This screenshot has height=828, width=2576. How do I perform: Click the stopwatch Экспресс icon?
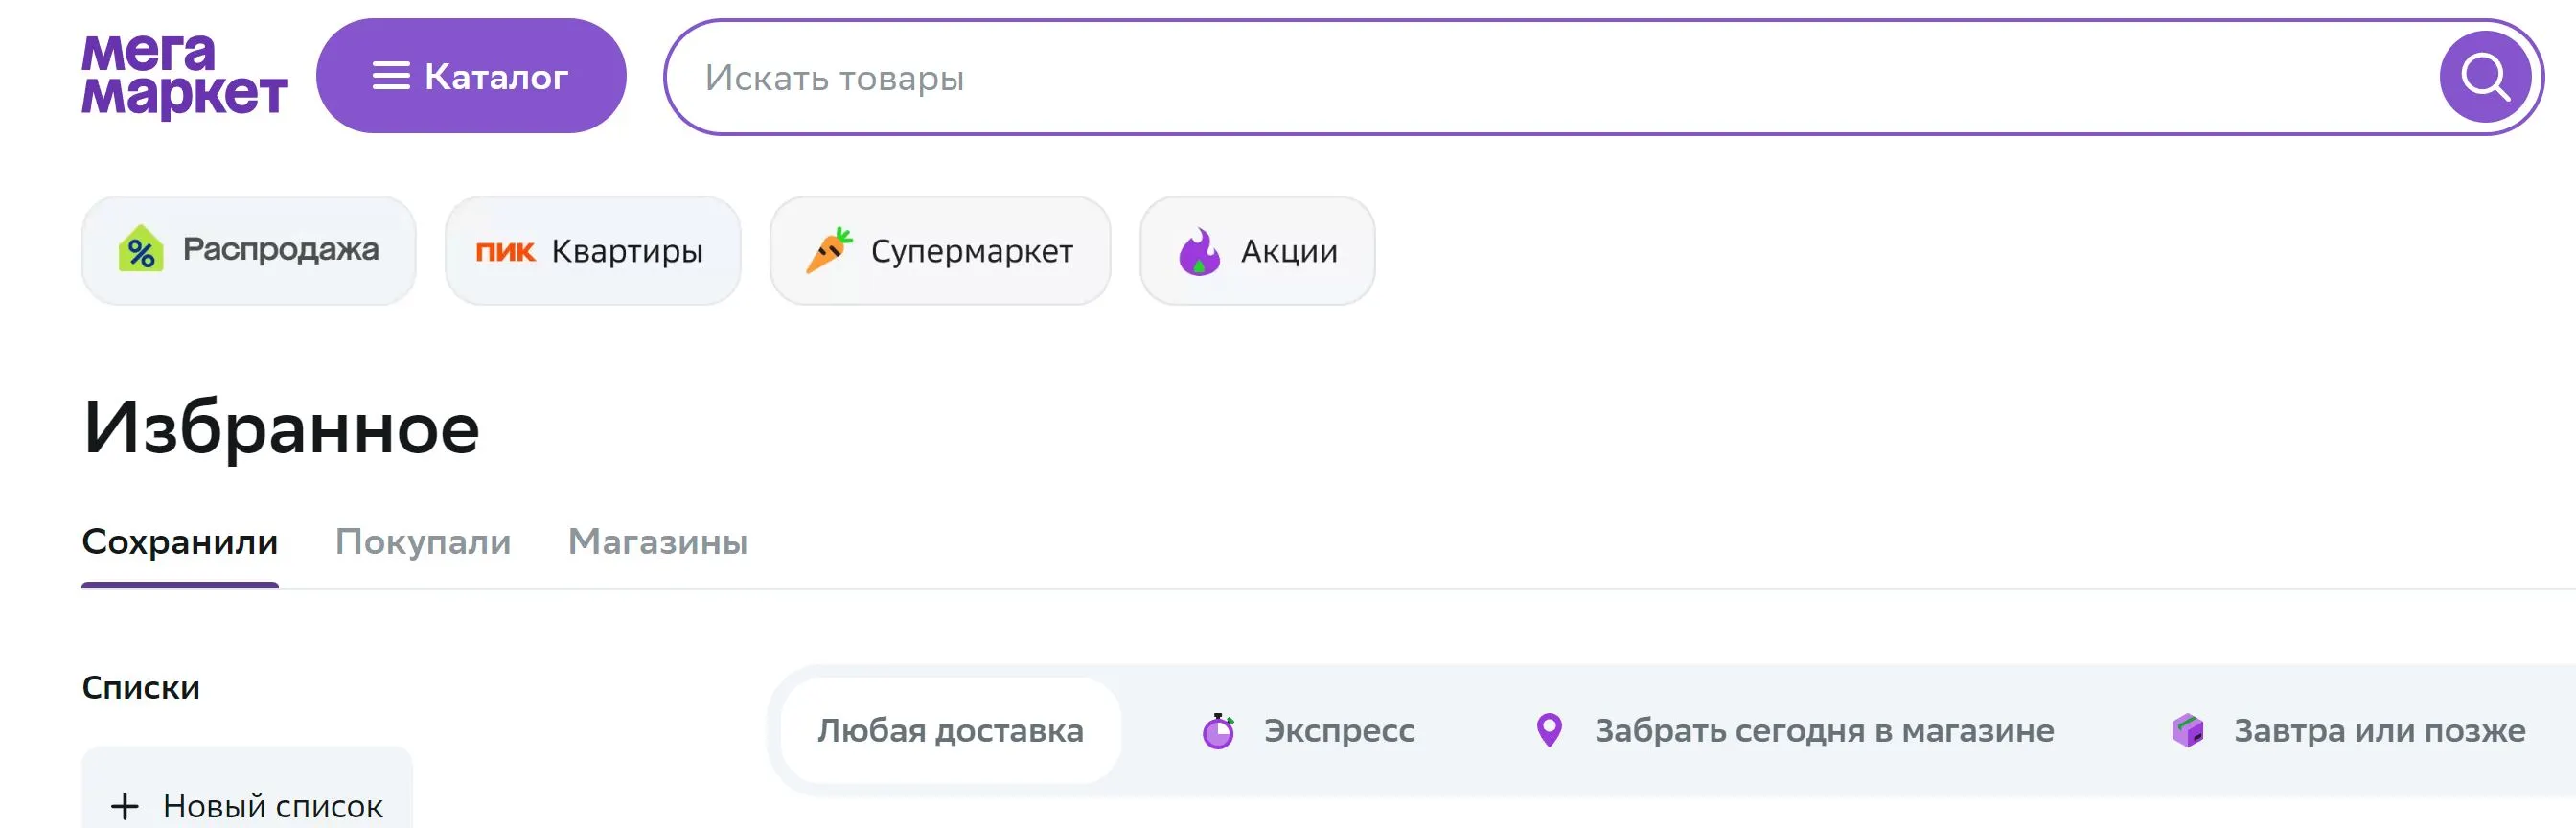[x=1218, y=731]
